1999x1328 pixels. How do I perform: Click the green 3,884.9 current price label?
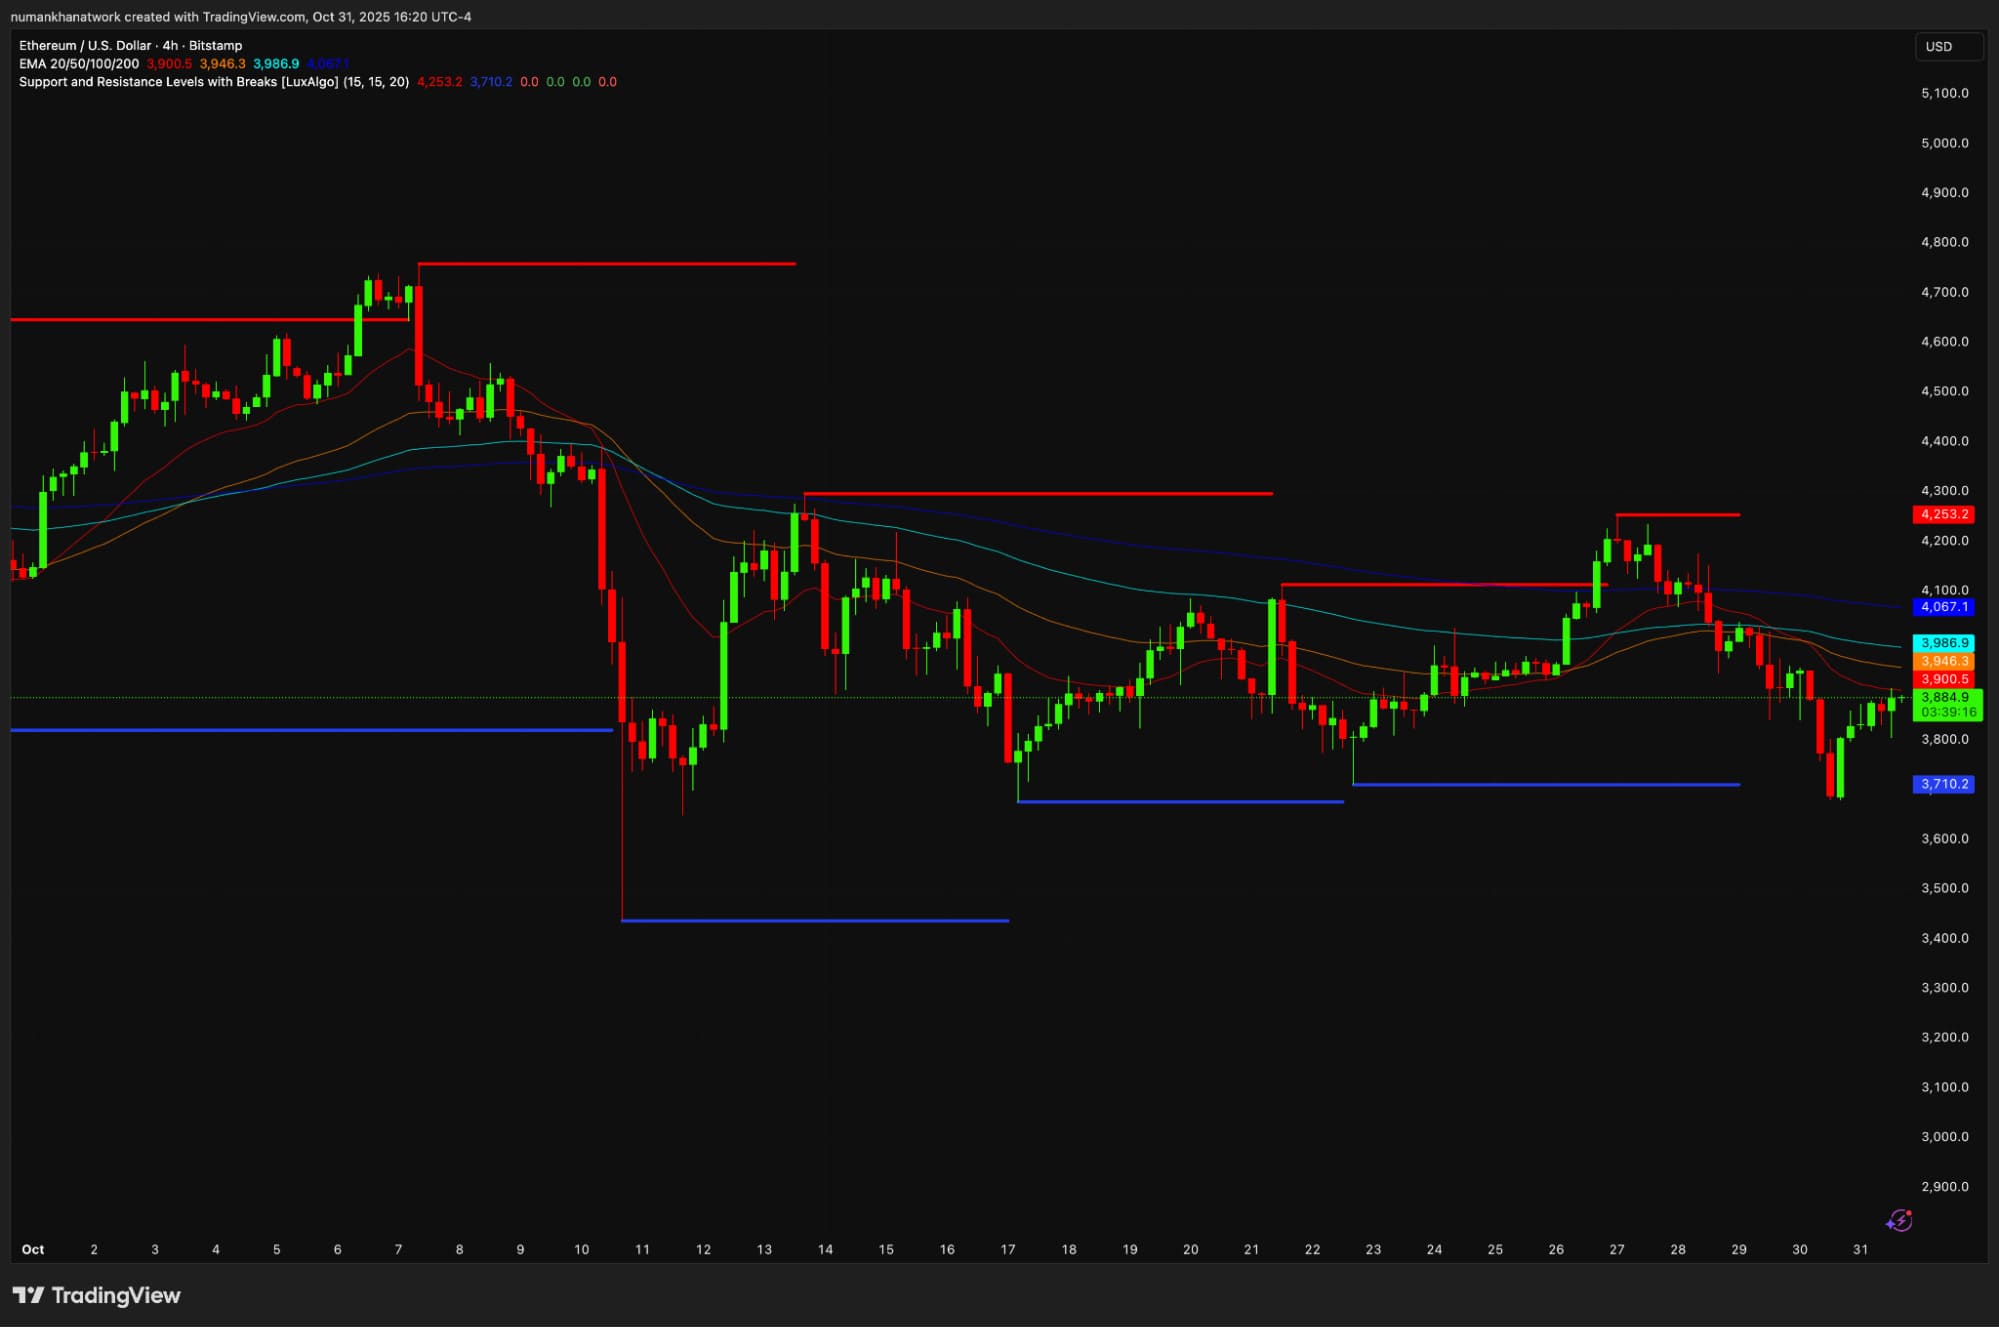1944,697
